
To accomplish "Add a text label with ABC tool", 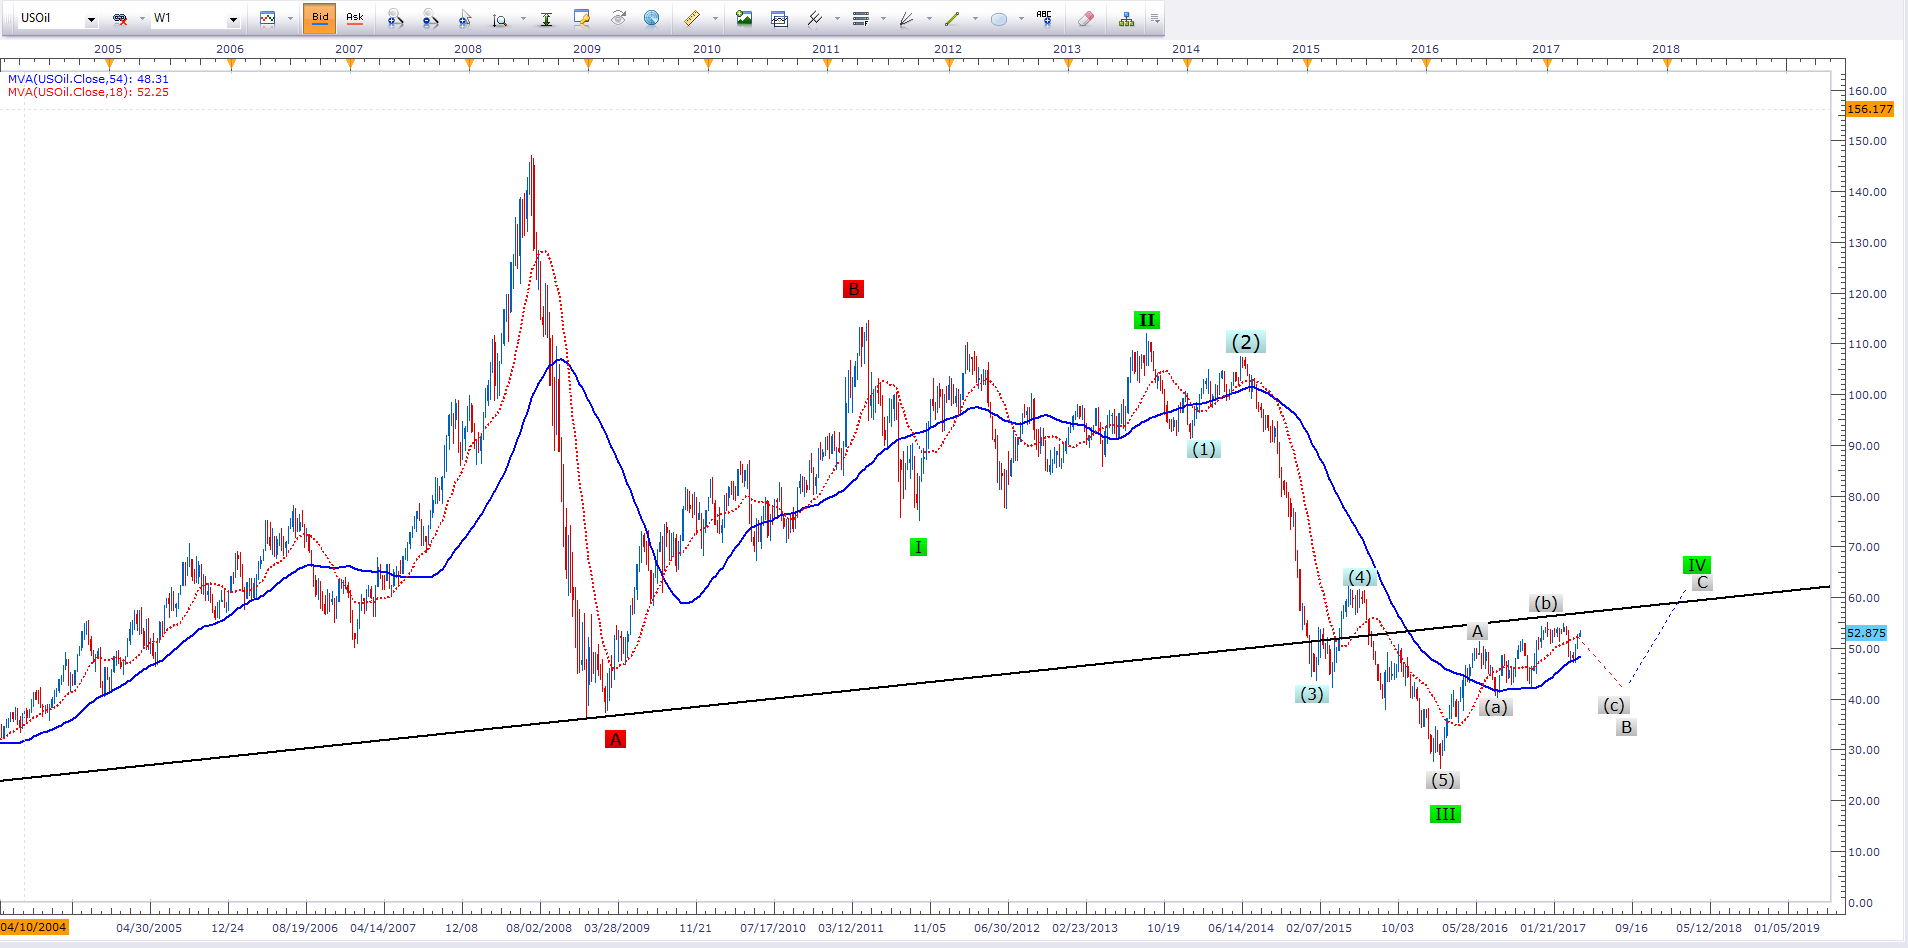I will [1044, 18].
